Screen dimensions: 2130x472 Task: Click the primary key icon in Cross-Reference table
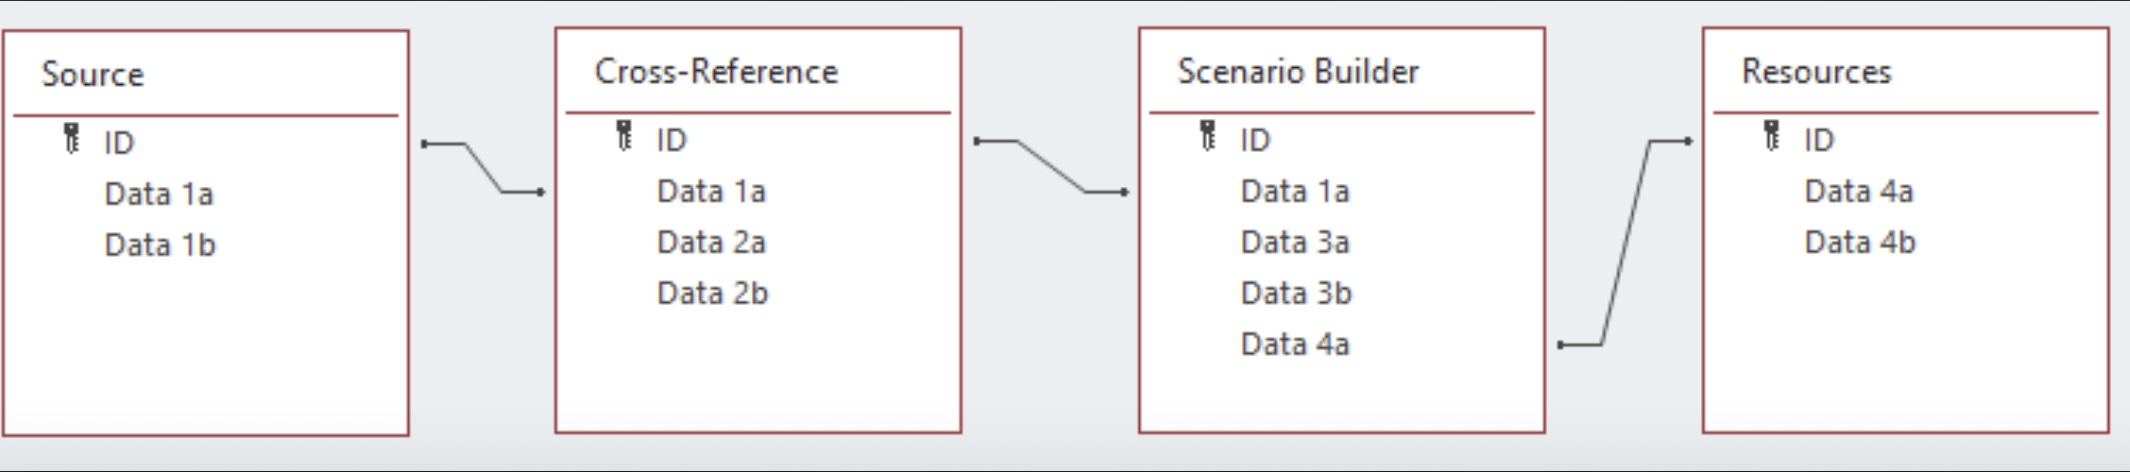point(625,136)
